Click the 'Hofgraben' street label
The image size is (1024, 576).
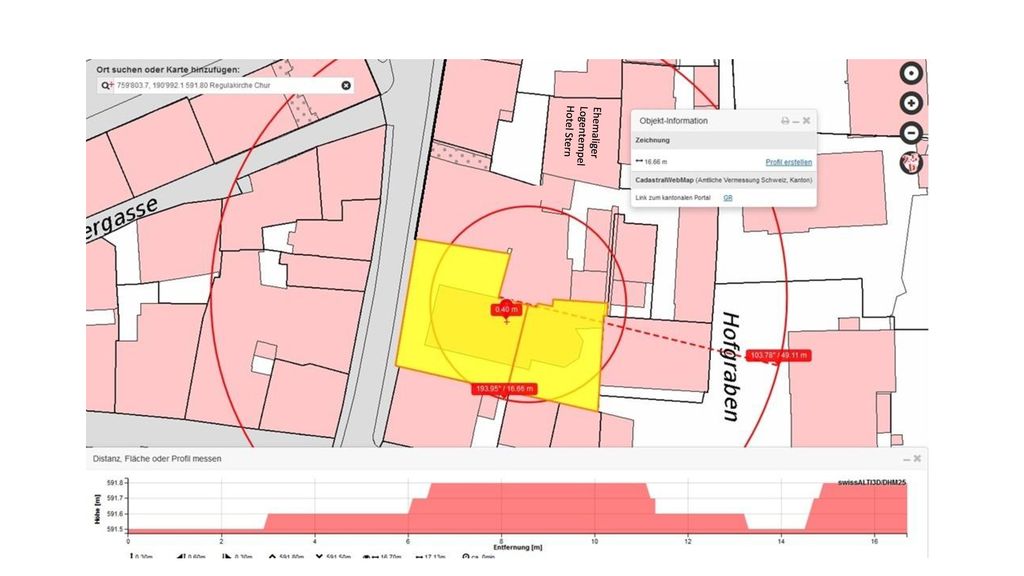pos(730,367)
